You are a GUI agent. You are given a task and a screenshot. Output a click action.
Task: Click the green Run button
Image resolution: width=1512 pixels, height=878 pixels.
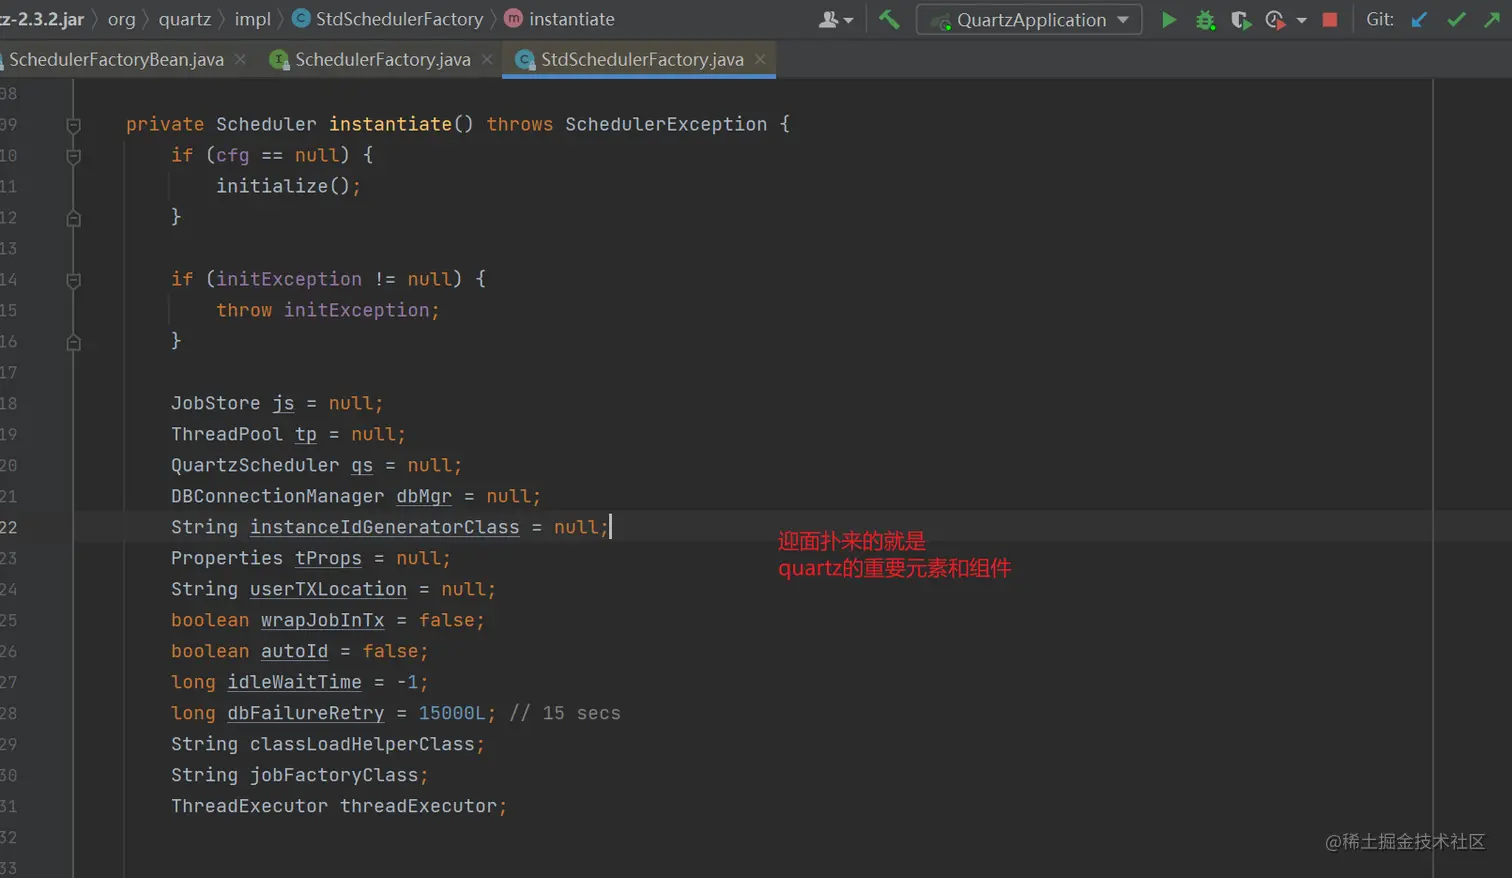pos(1168,19)
